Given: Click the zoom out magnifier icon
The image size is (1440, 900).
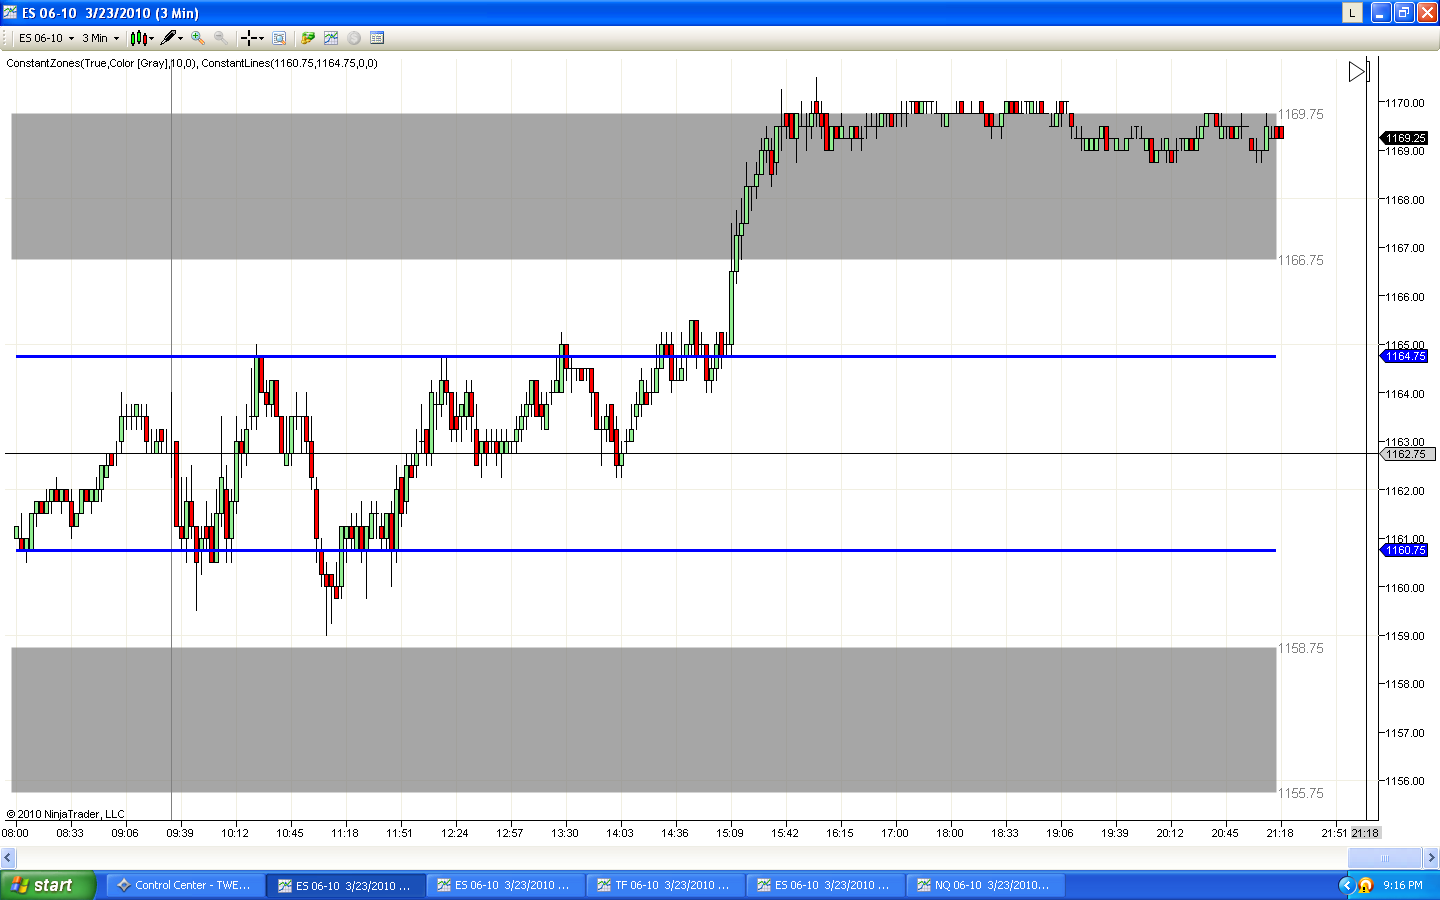Looking at the screenshot, I should click(220, 38).
